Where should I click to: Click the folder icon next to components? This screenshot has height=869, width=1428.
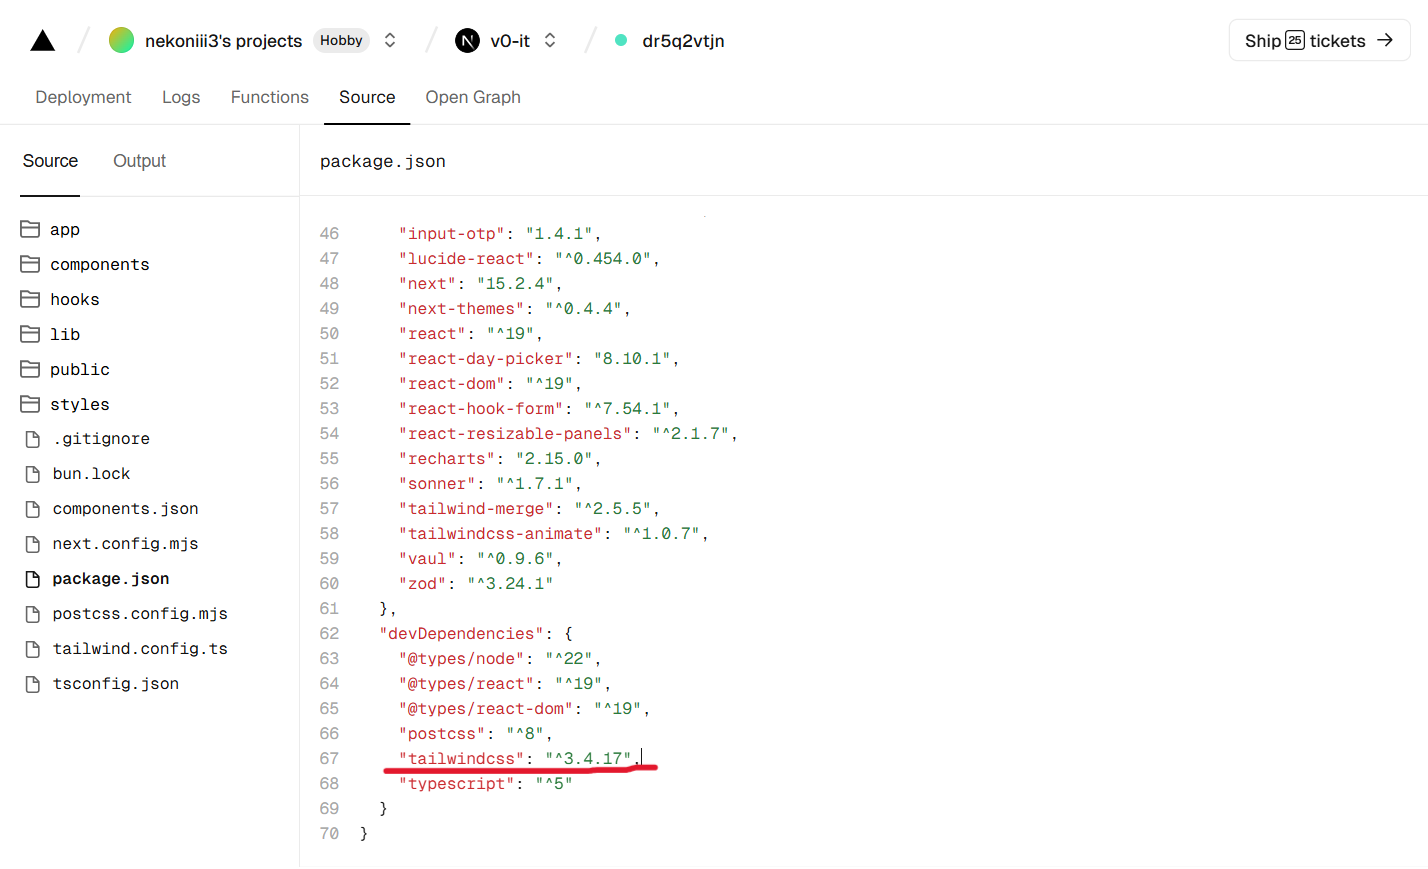coord(30,264)
